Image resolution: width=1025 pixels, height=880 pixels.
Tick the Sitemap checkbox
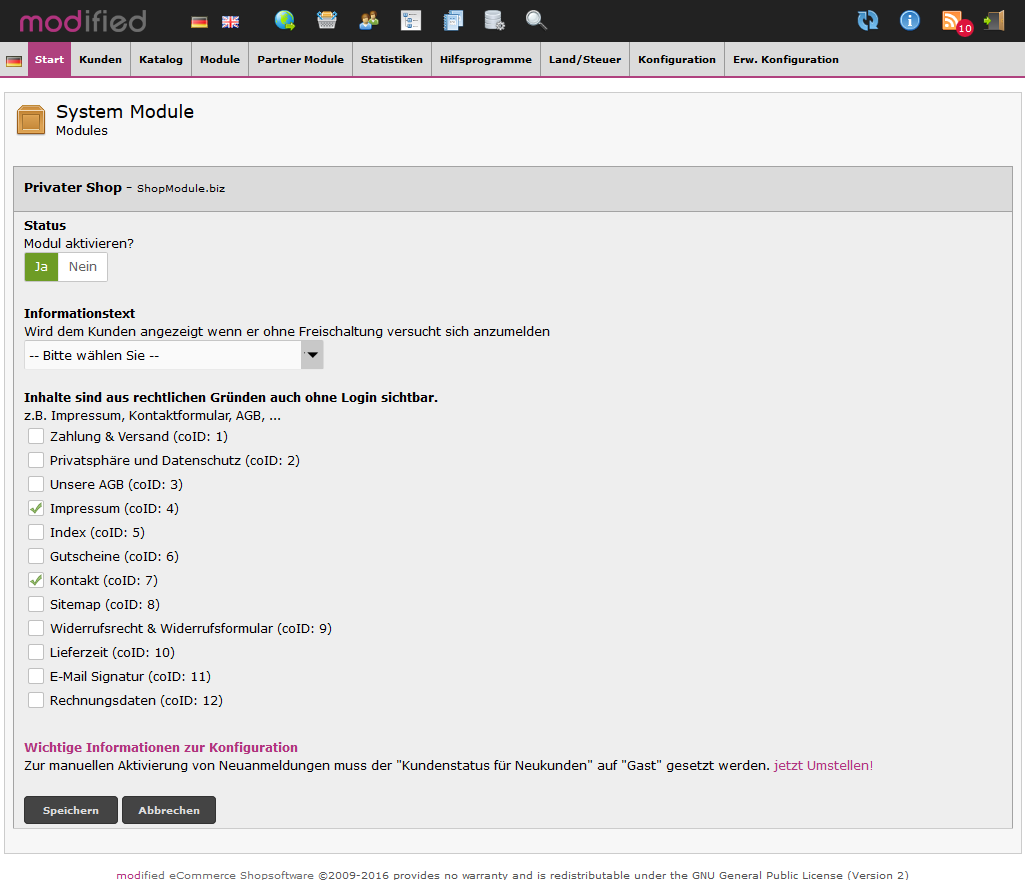click(36, 604)
